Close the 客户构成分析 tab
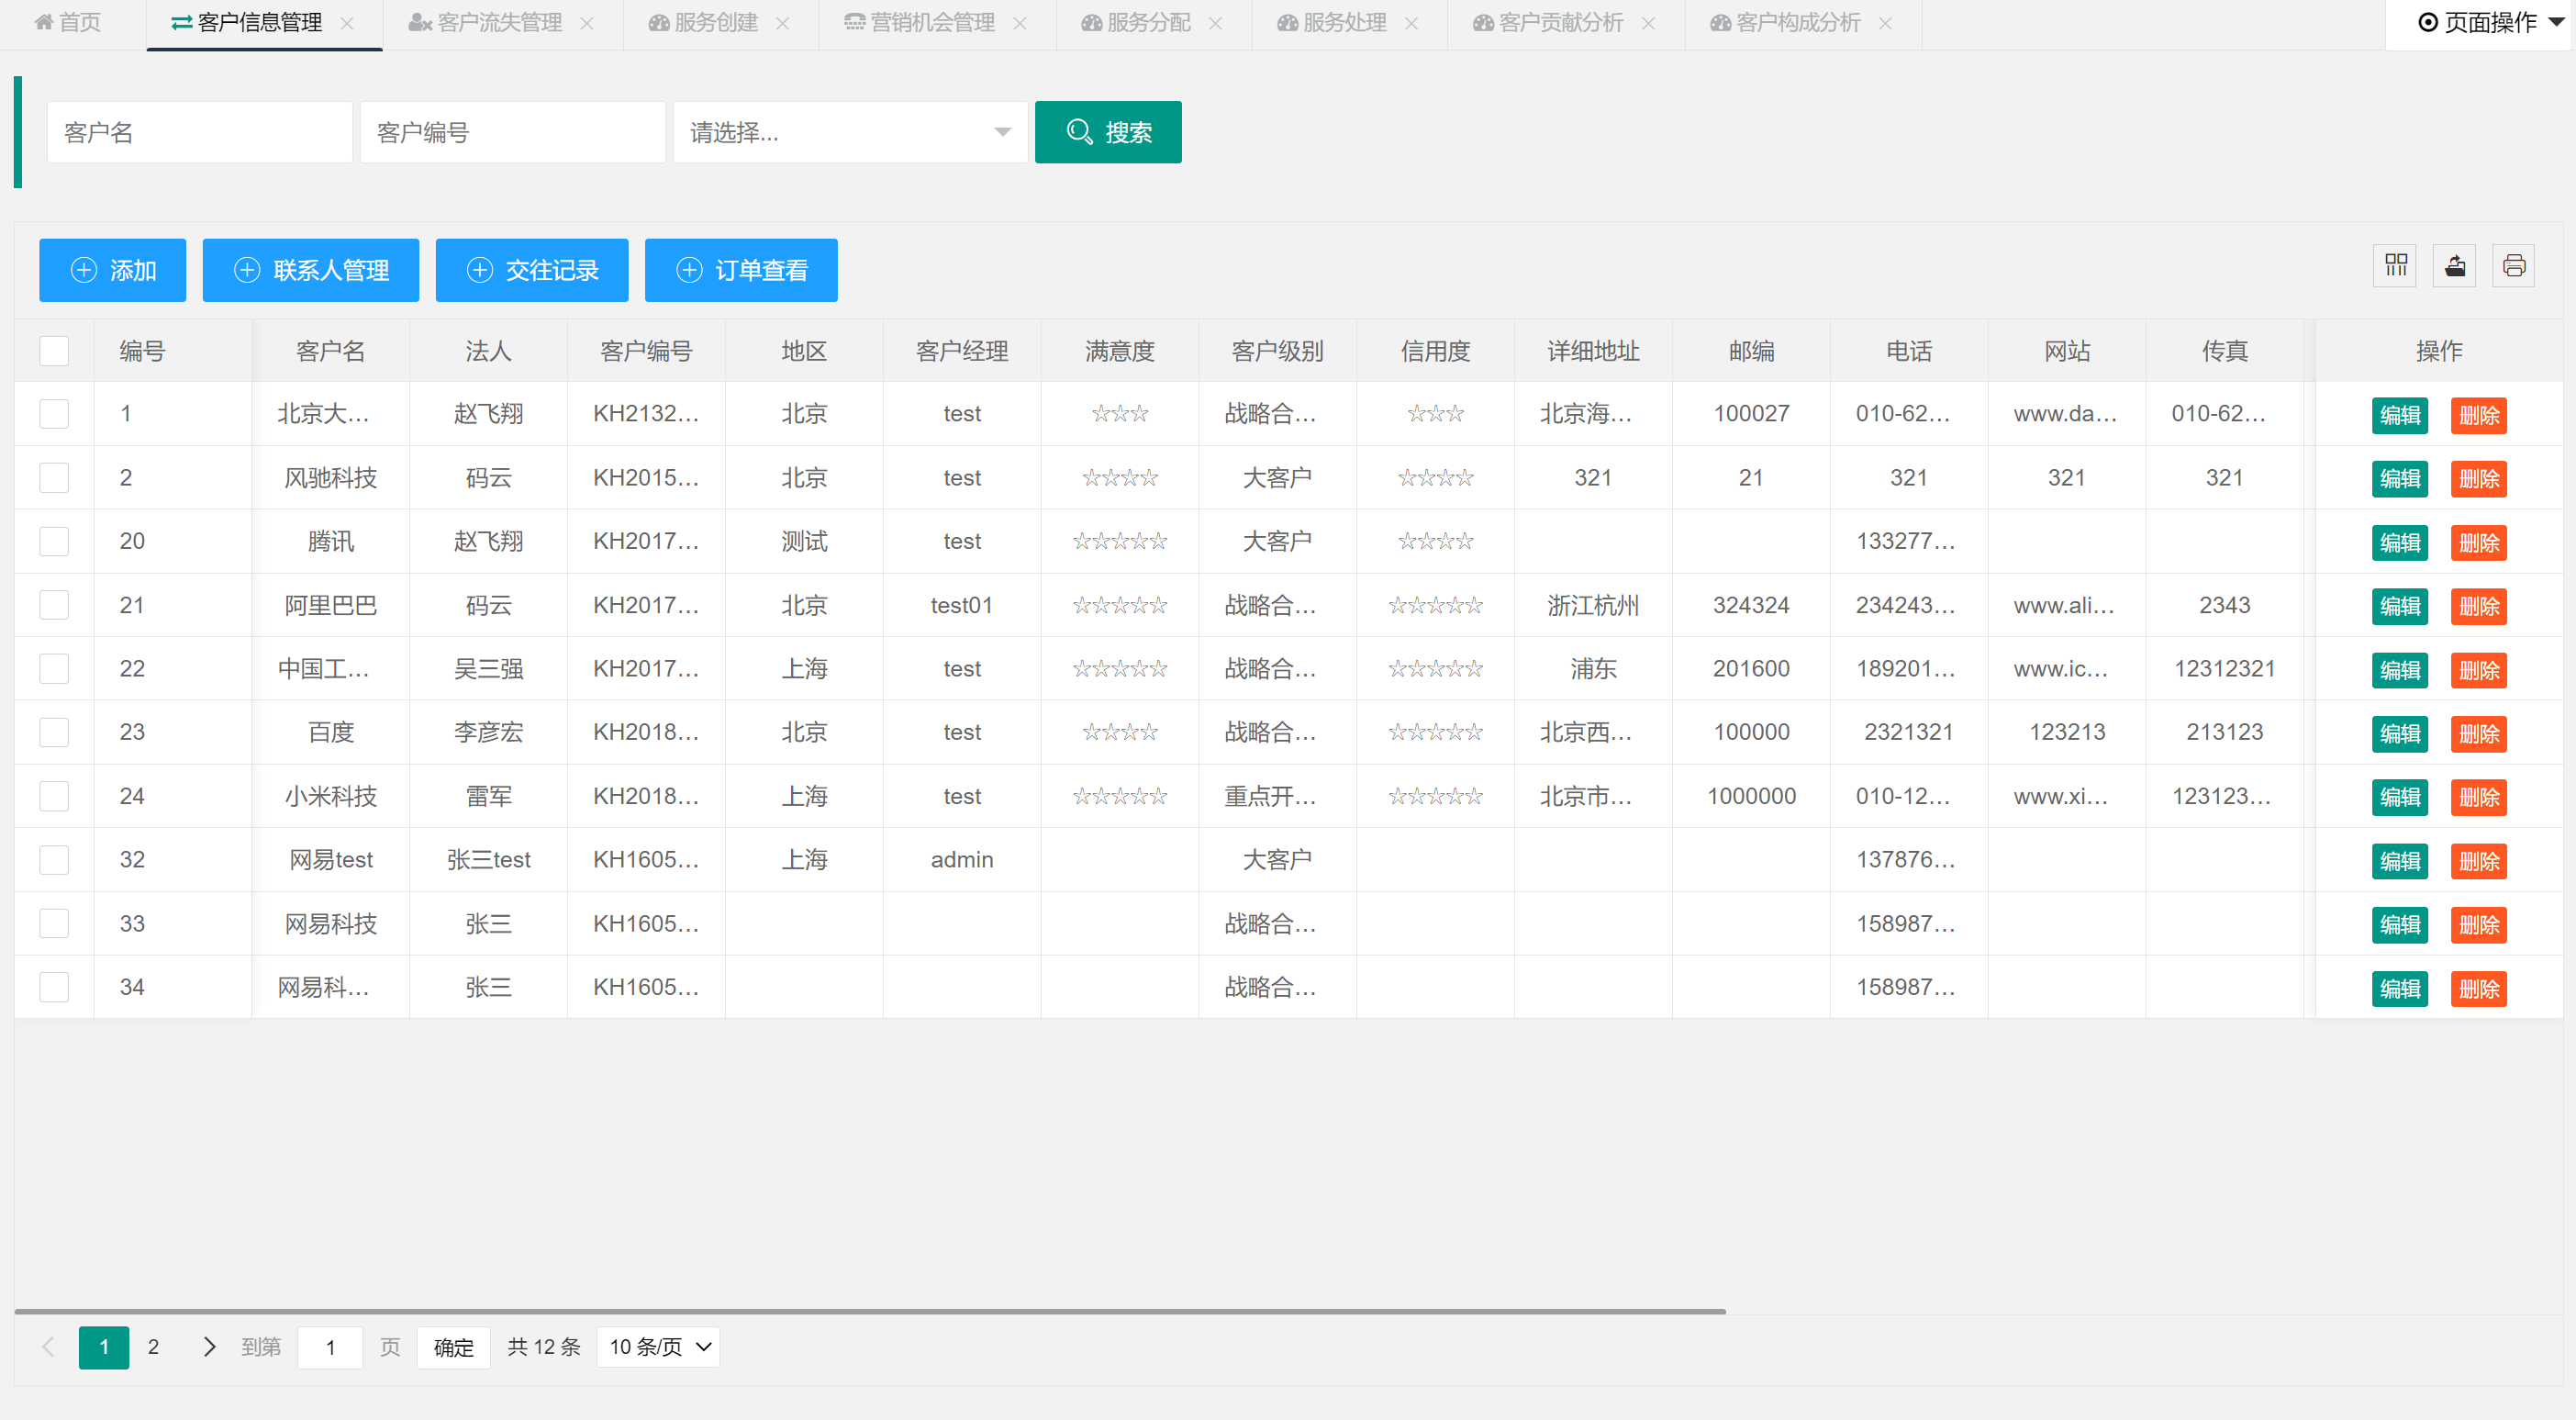Viewport: 2576px width, 1420px height. 1886,23
